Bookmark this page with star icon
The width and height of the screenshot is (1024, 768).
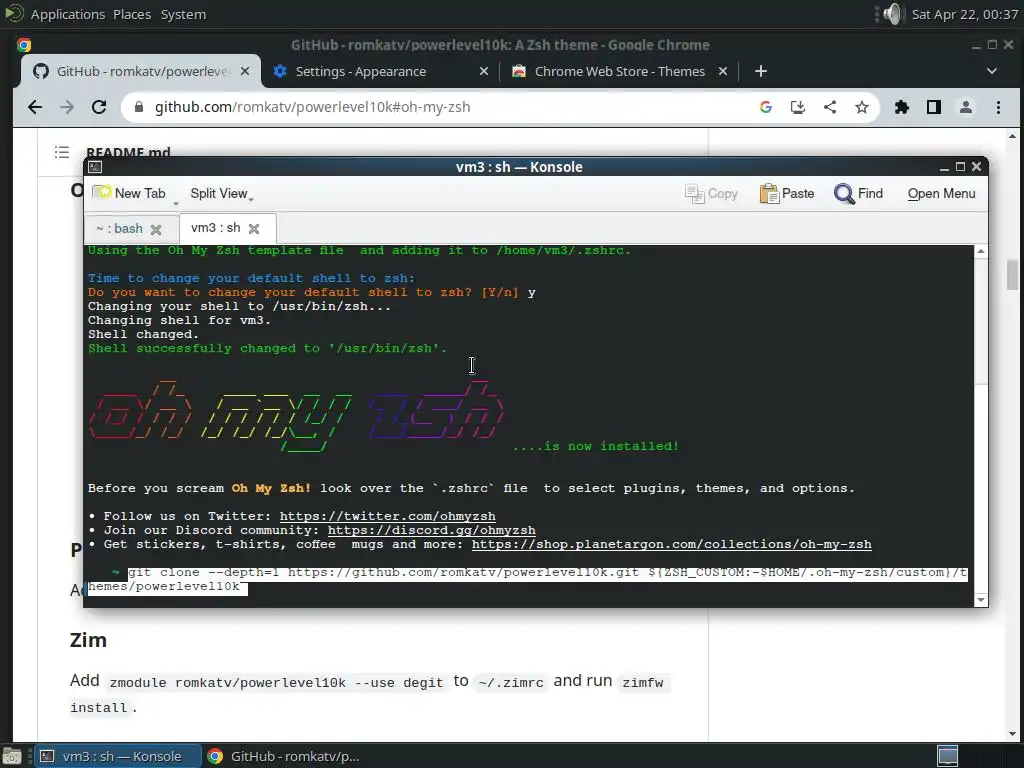coord(862,107)
